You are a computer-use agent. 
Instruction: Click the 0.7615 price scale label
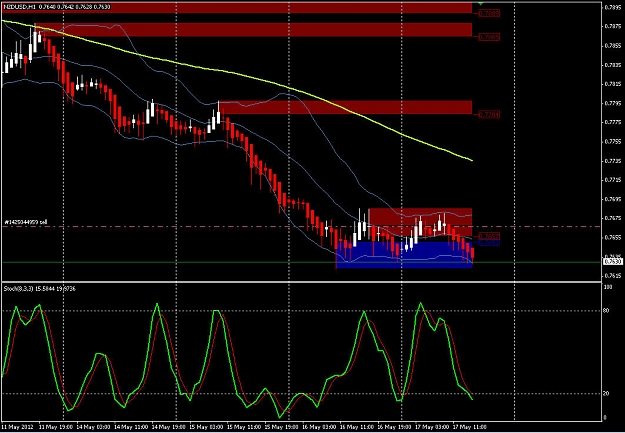pyautogui.click(x=613, y=276)
